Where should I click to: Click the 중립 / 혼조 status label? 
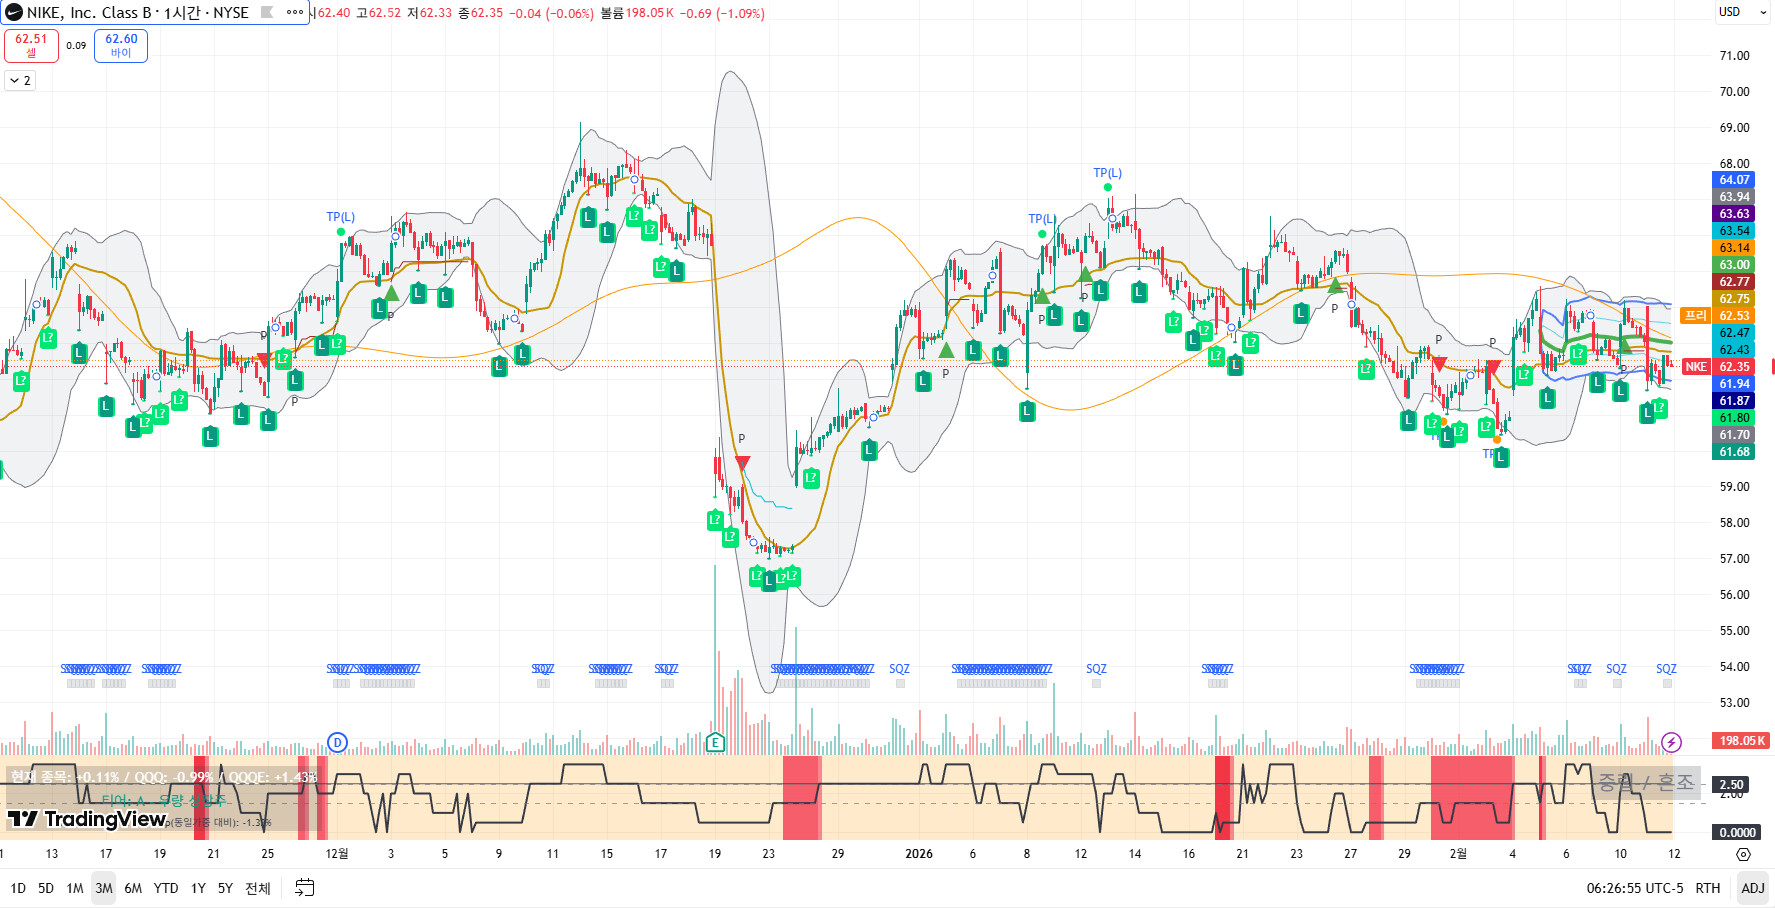[x=1646, y=783]
